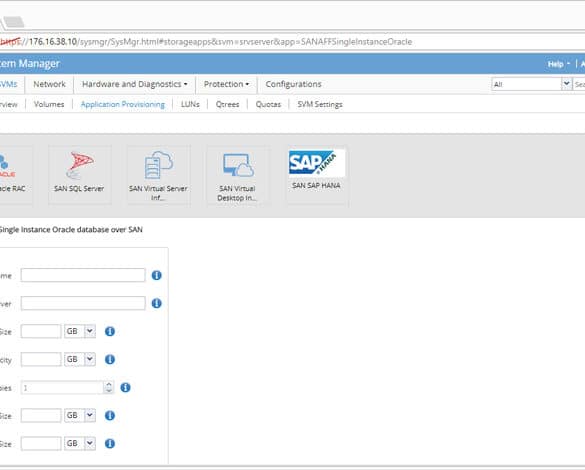The width and height of the screenshot is (585, 470).
Task: Select the SAN Virtual Desktop Infrastructure icon
Action: [237, 176]
